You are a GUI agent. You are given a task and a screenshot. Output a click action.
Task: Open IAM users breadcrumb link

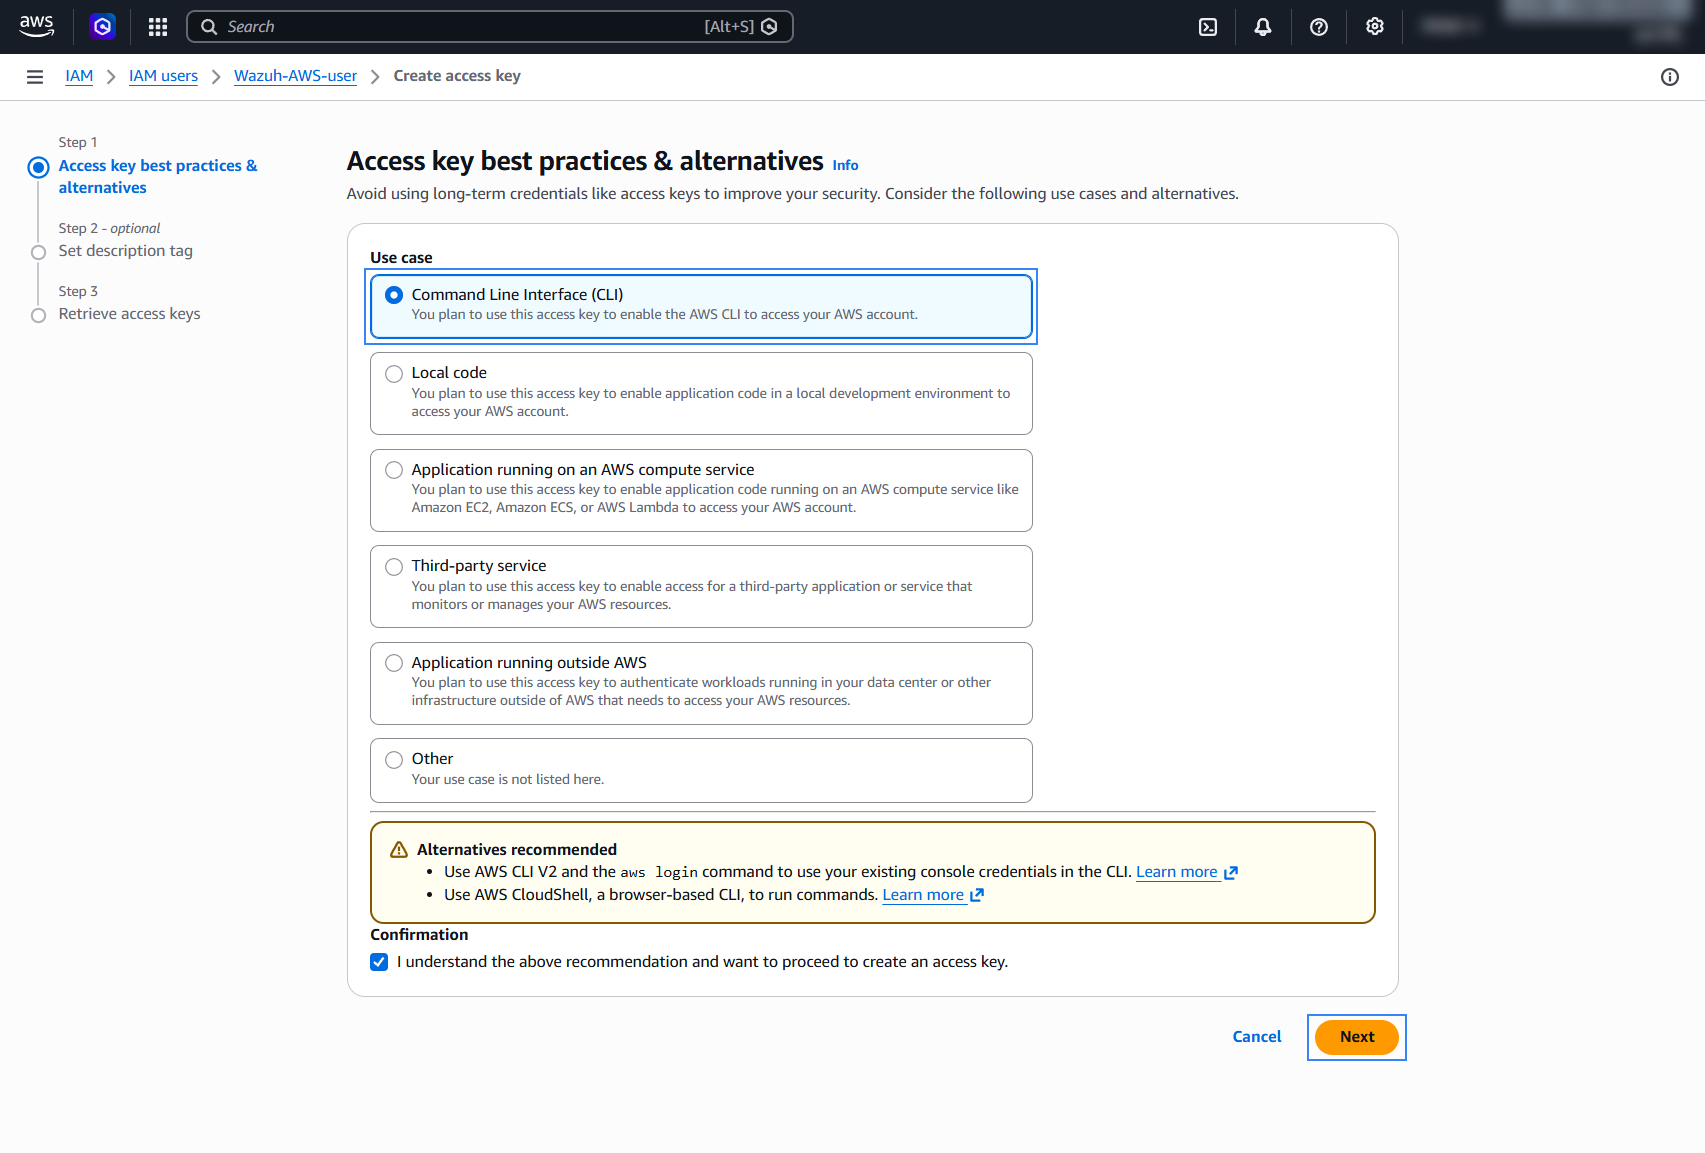pos(163,76)
